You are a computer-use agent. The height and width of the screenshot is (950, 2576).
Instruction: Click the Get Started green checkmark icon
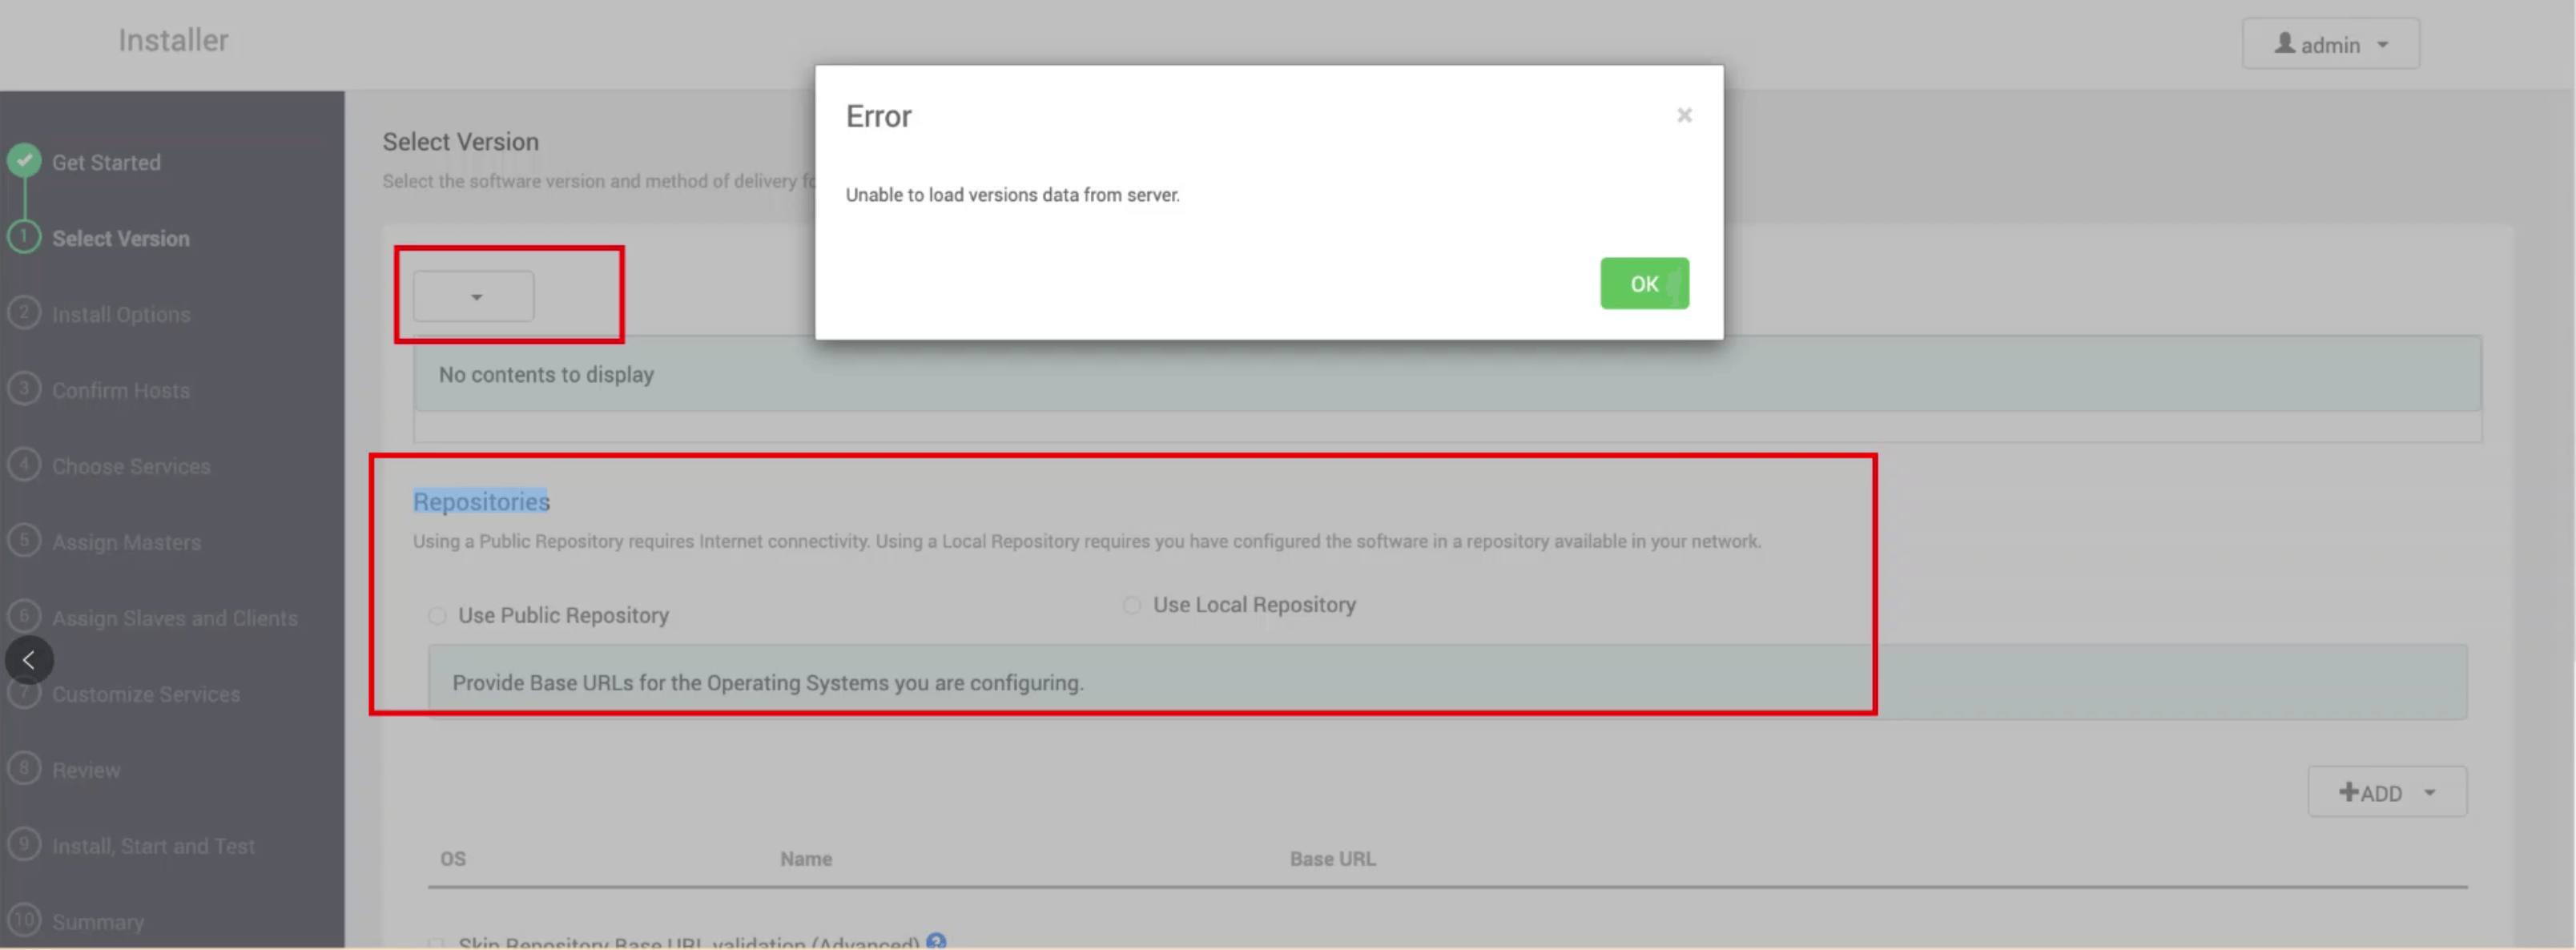[x=24, y=160]
